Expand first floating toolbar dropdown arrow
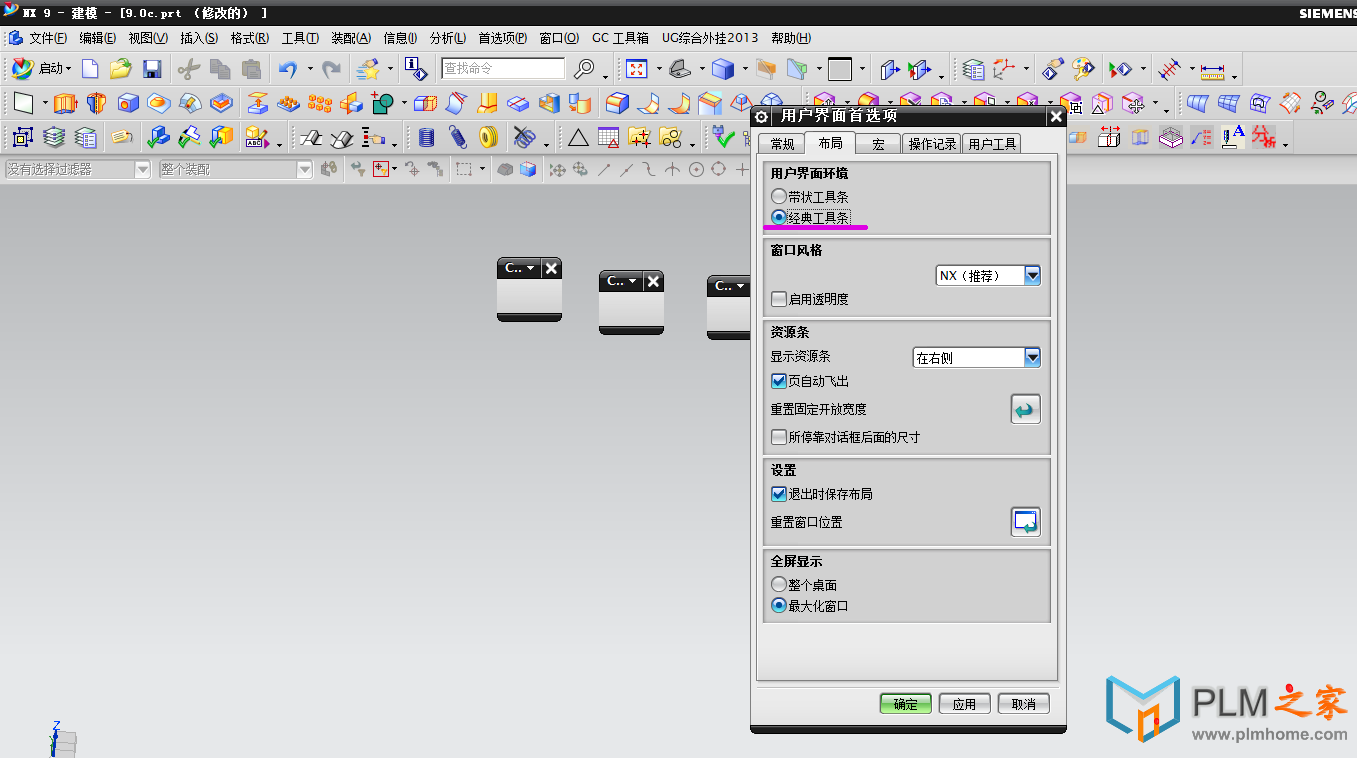This screenshot has width=1357, height=758. [530, 268]
